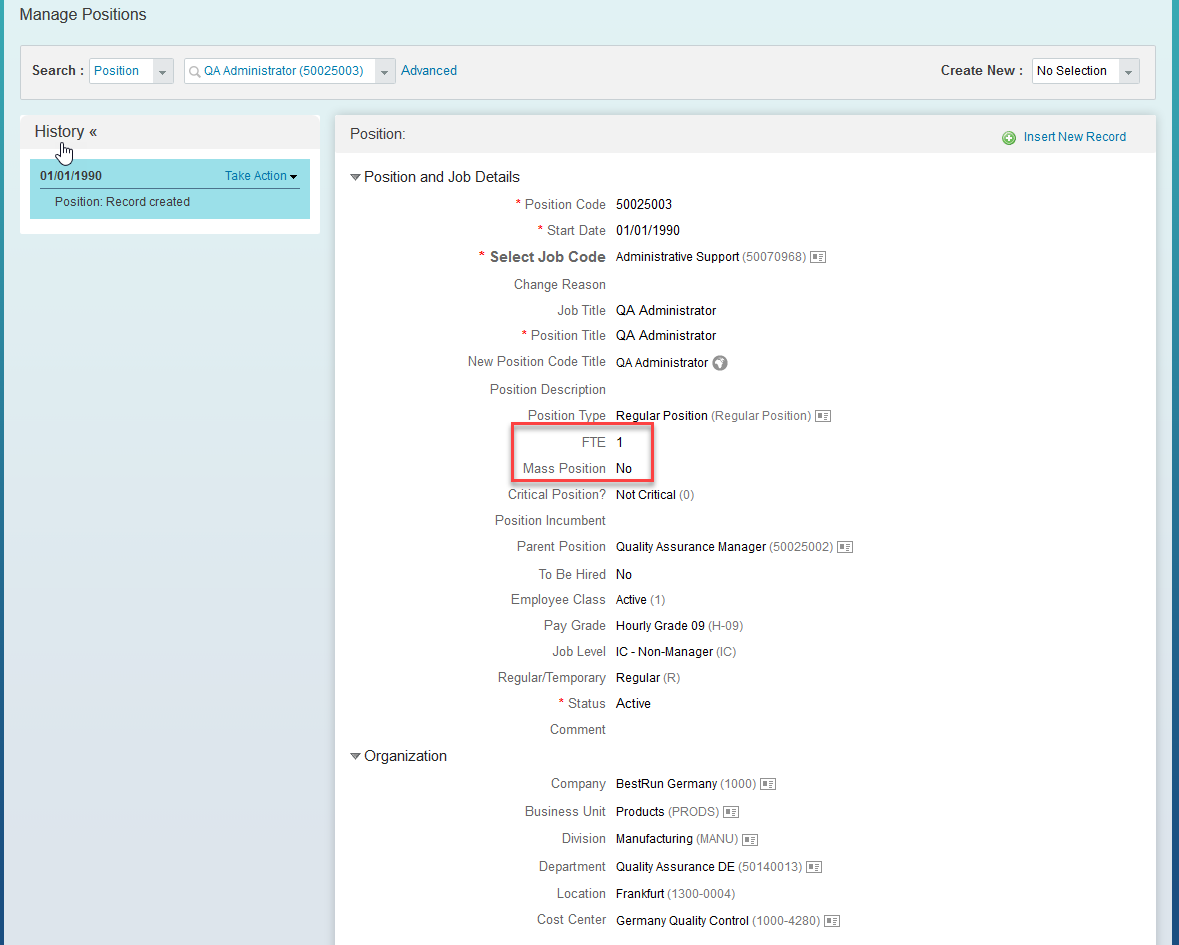1179x945 pixels.
Task: Click the Products (PRODS) business unit
Action: pos(668,812)
